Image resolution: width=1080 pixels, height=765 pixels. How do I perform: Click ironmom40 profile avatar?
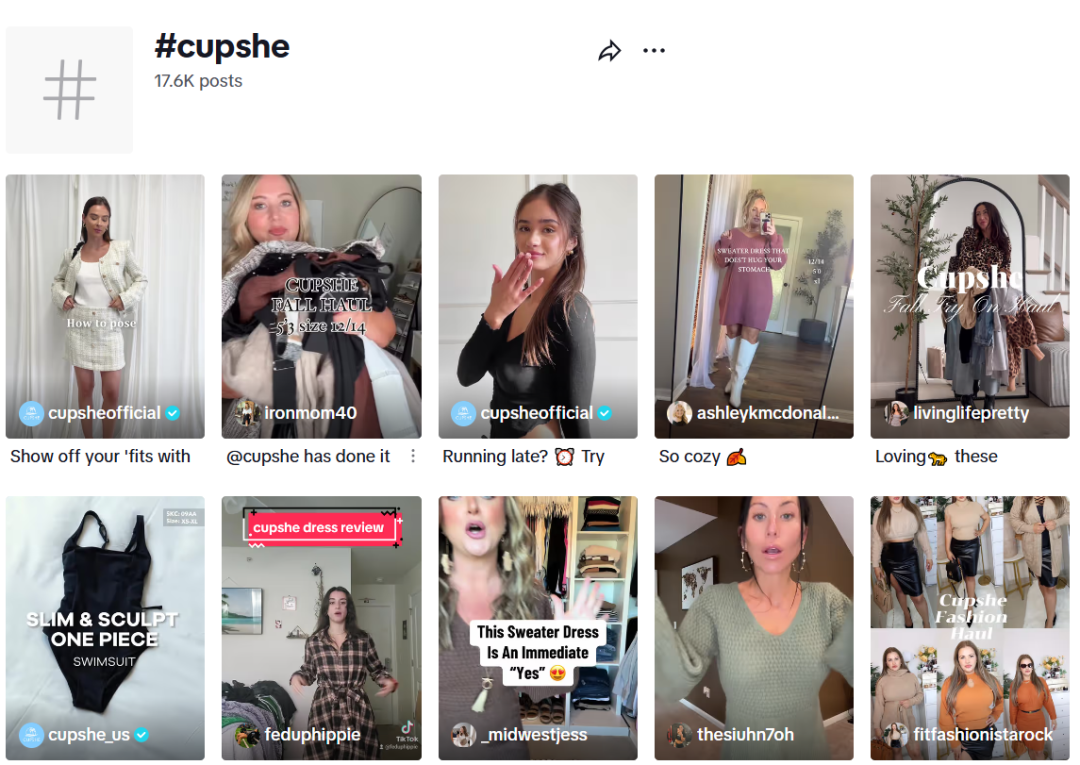(247, 413)
